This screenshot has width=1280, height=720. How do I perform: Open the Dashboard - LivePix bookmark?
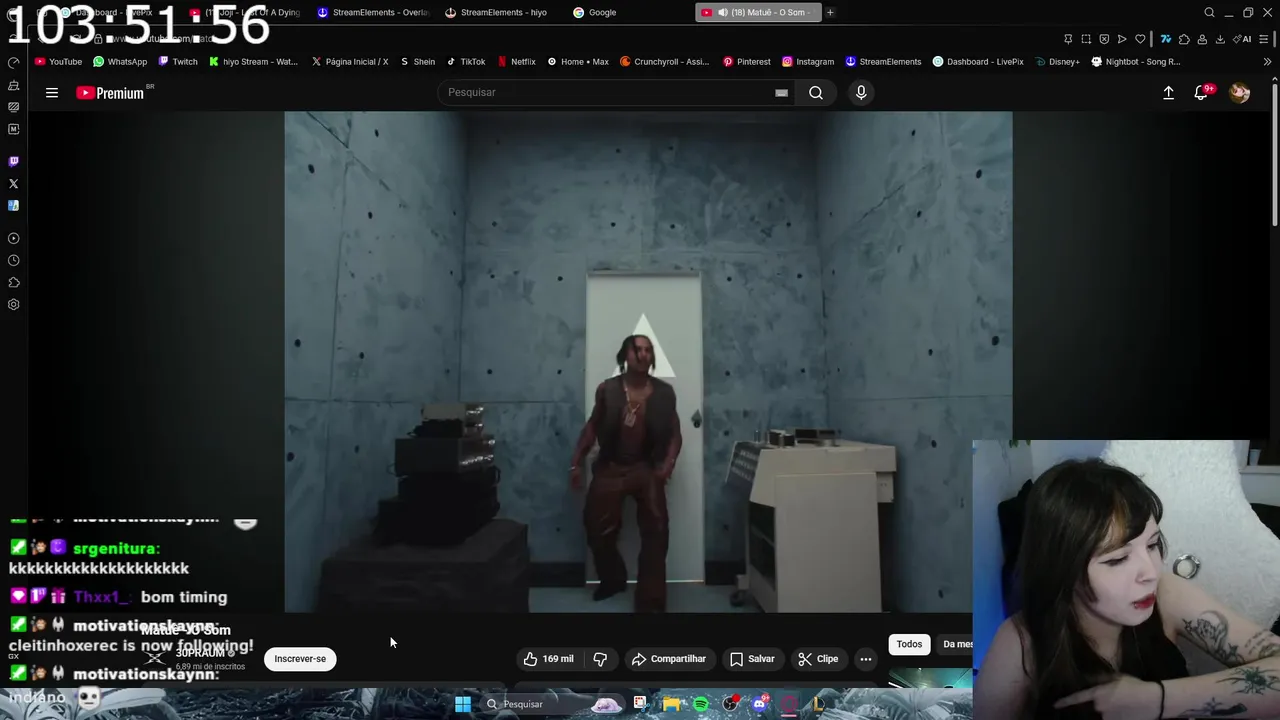(978, 61)
